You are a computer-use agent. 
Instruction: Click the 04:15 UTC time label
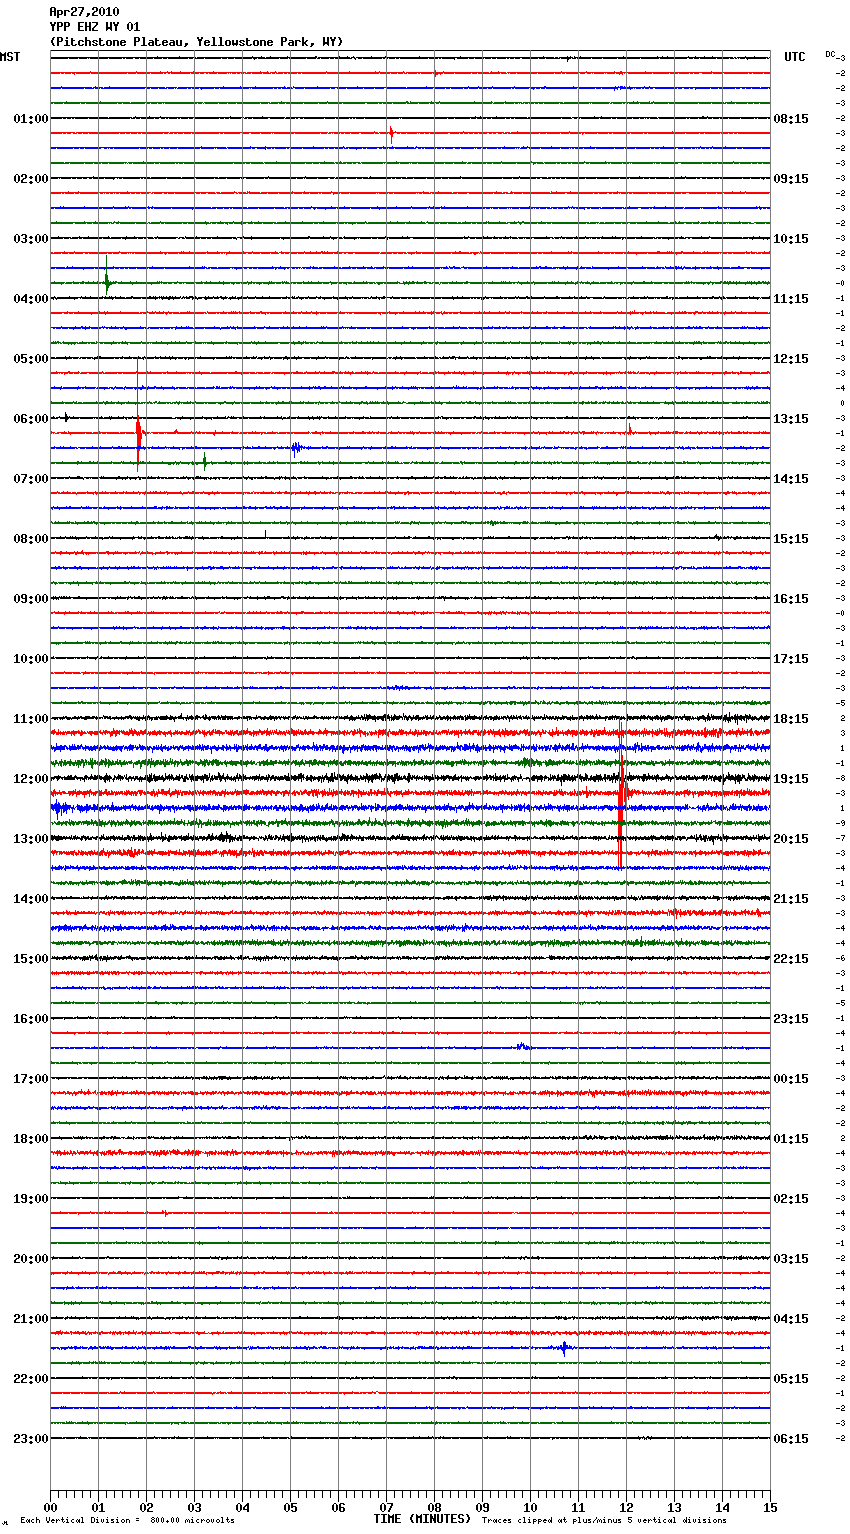tap(791, 1318)
